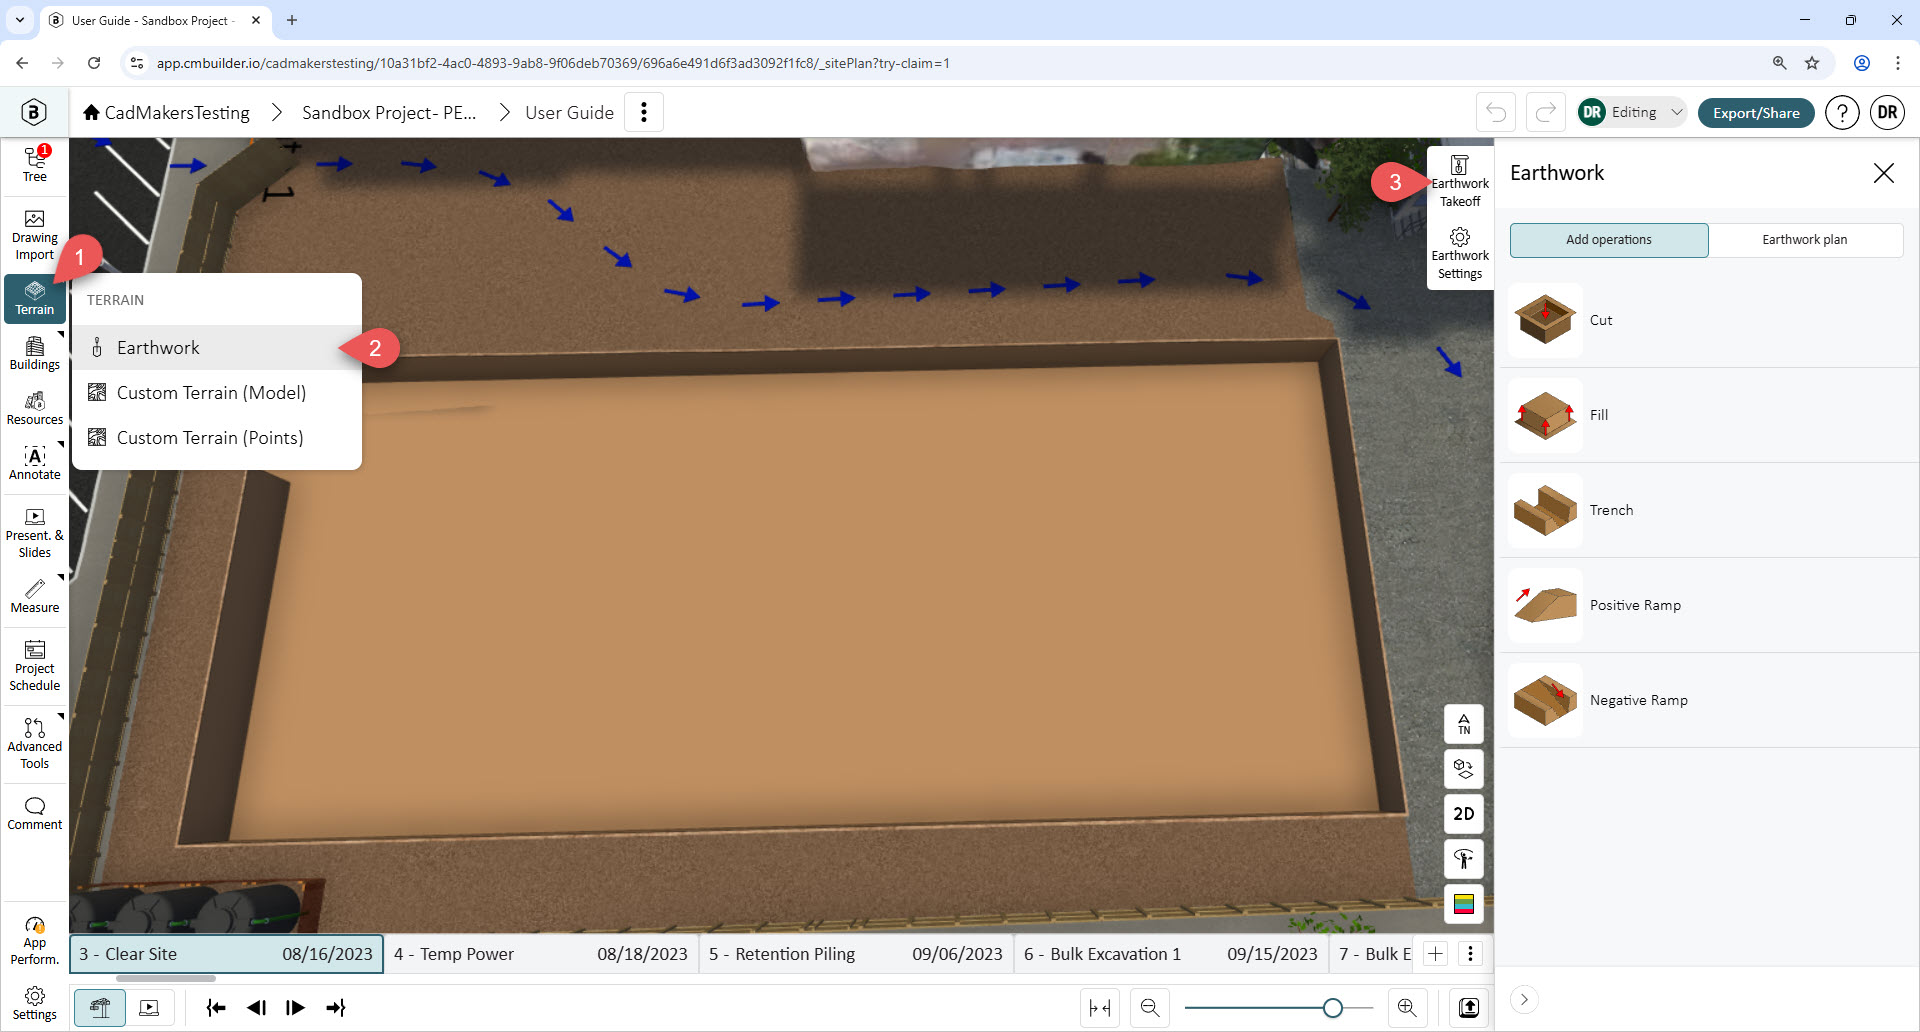
Task: Open the Buildings tool
Action: tap(35, 354)
